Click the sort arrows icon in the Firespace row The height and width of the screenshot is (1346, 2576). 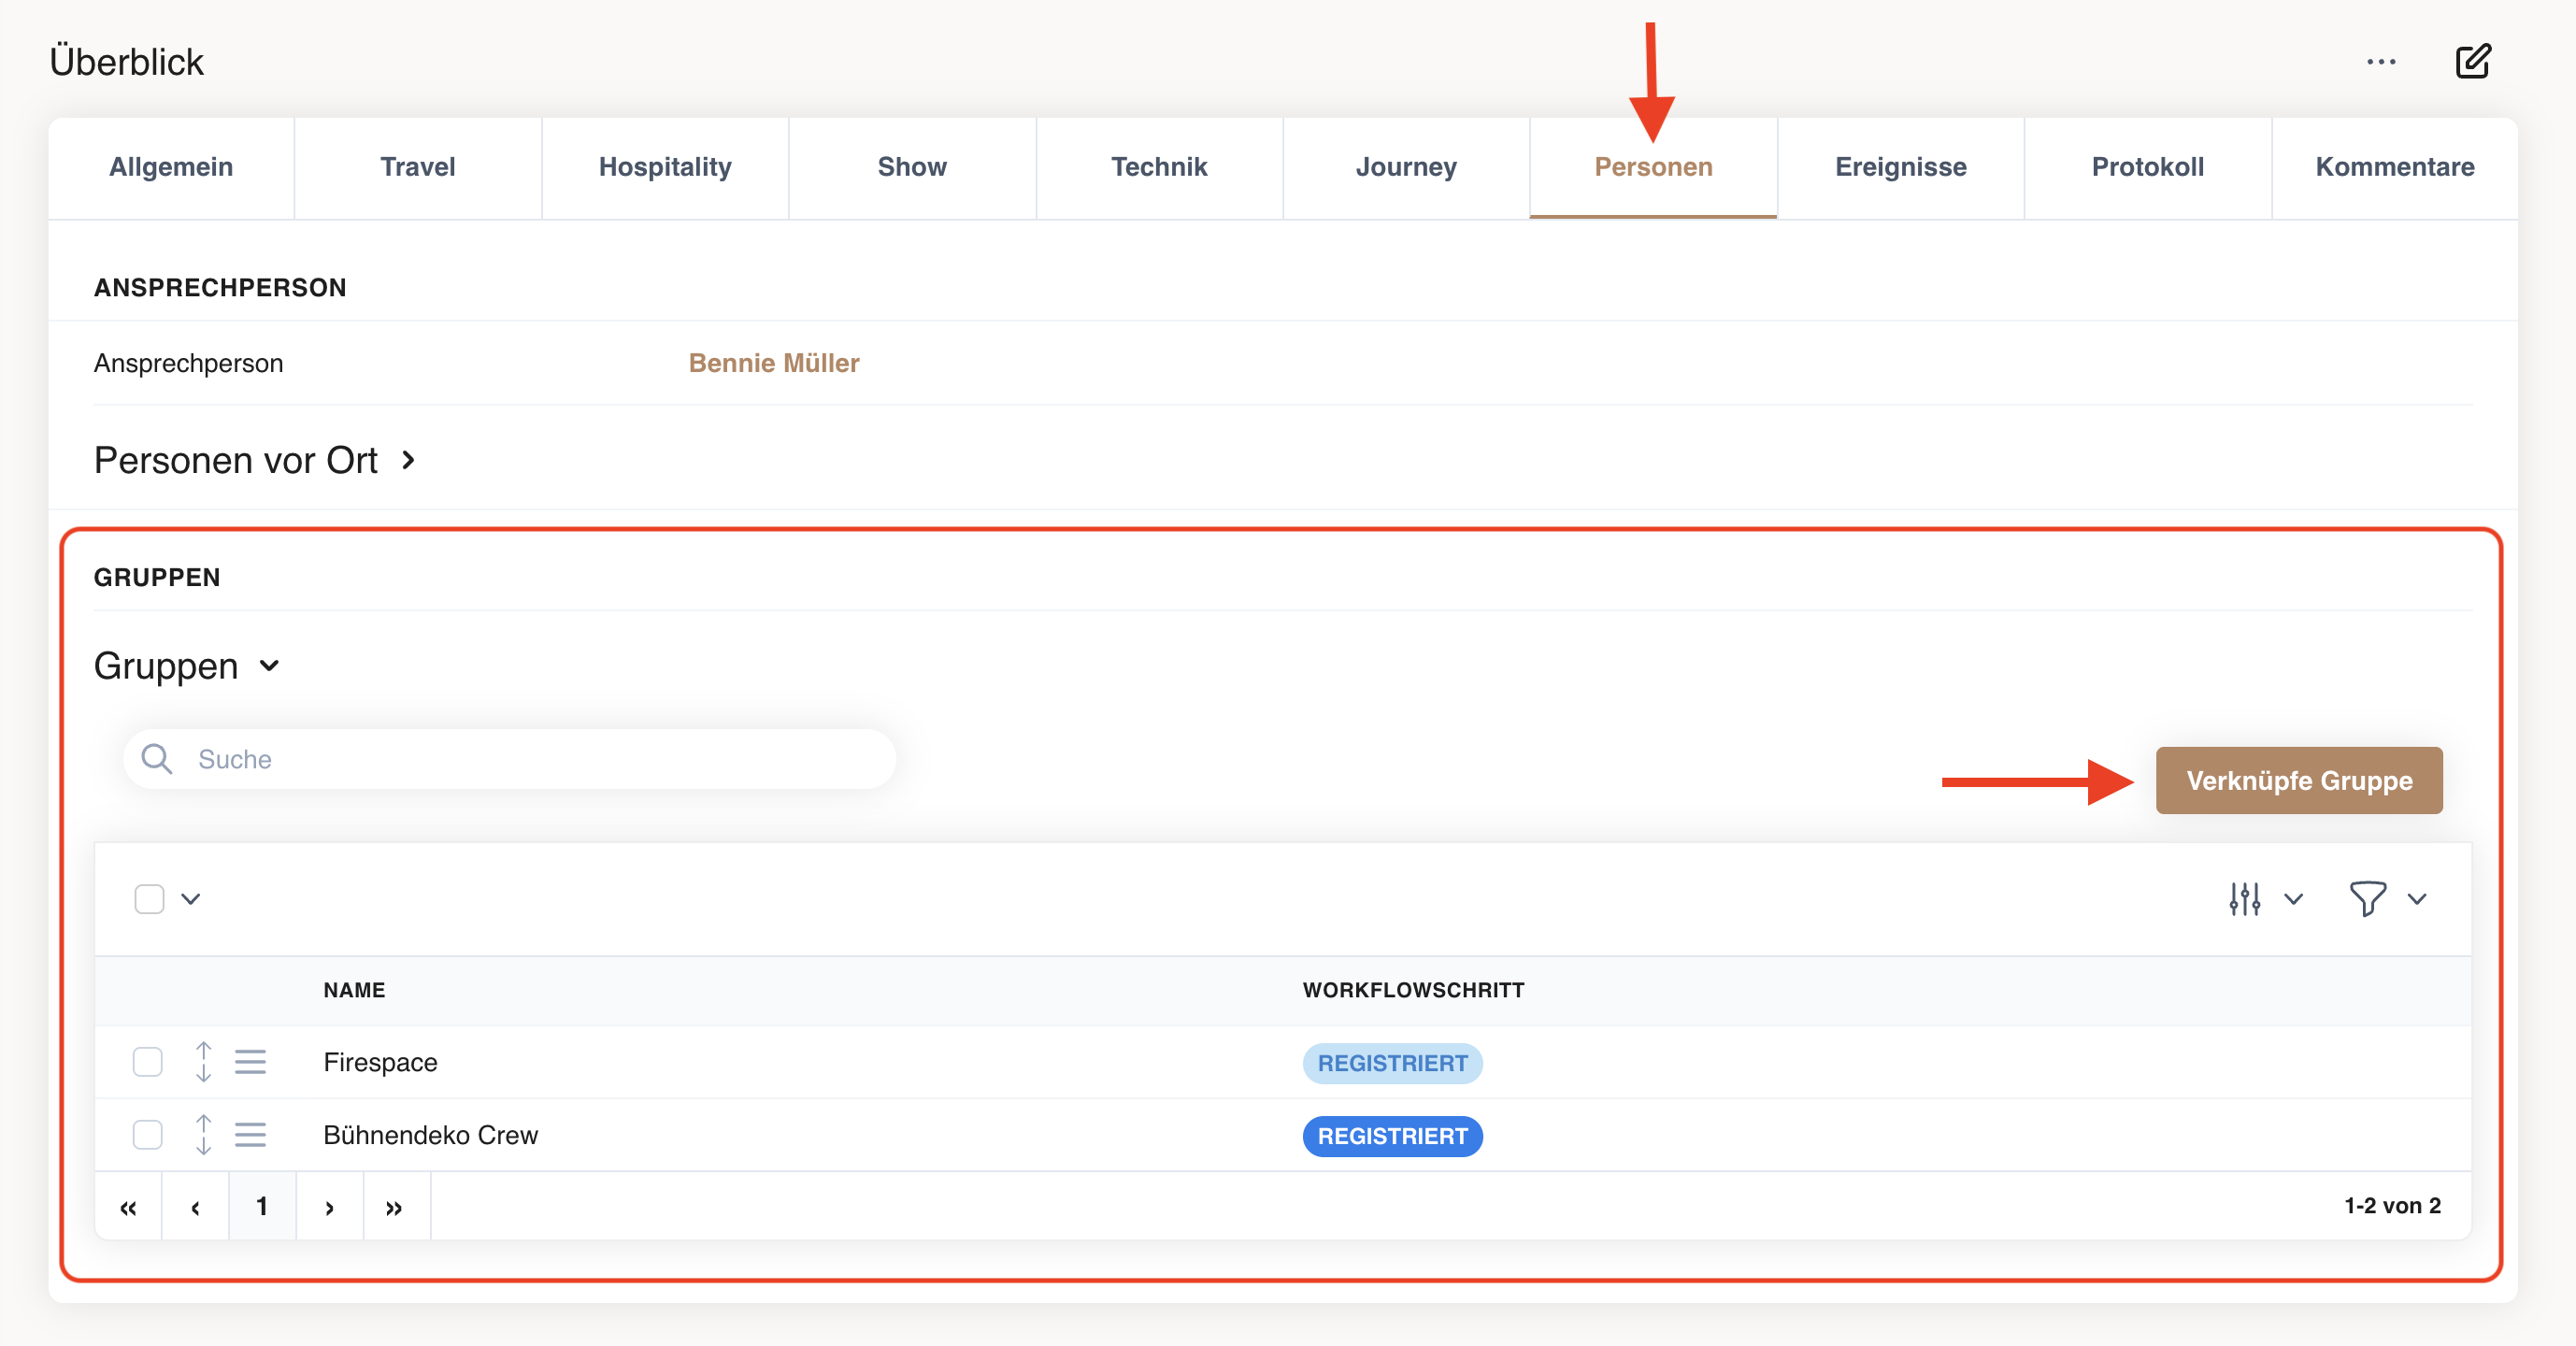[x=203, y=1062]
